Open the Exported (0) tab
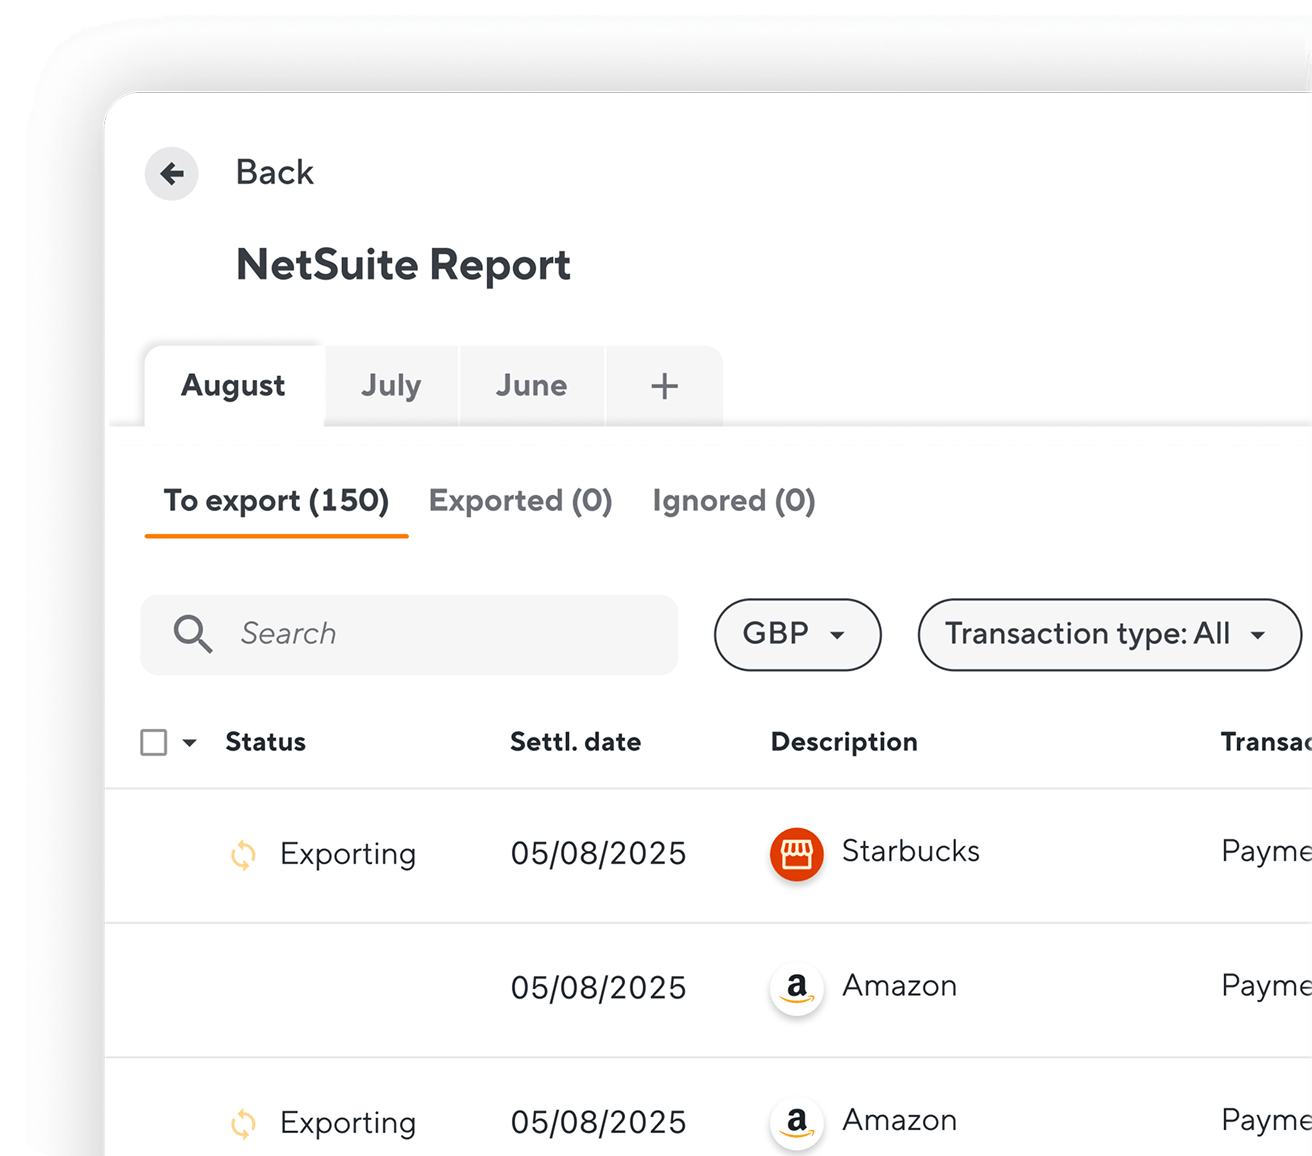 click(x=520, y=501)
